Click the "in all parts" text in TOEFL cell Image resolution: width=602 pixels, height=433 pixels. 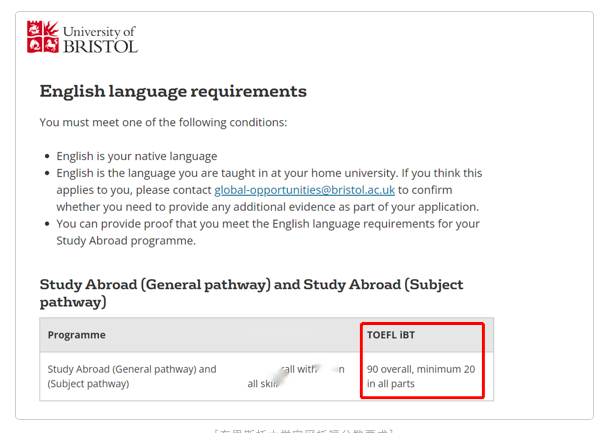coord(391,384)
